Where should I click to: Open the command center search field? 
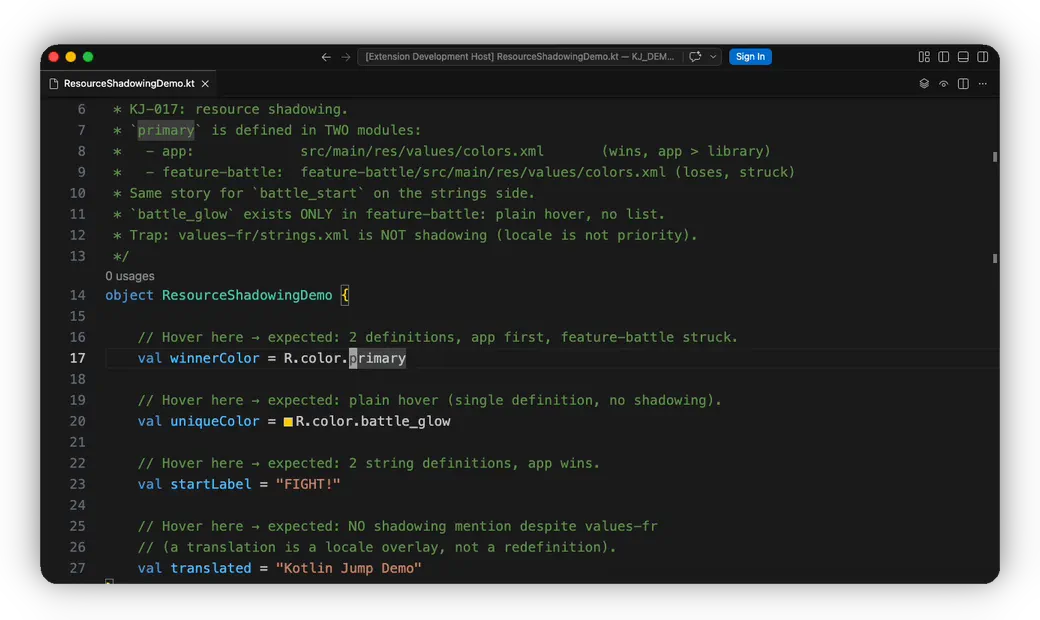(519, 57)
